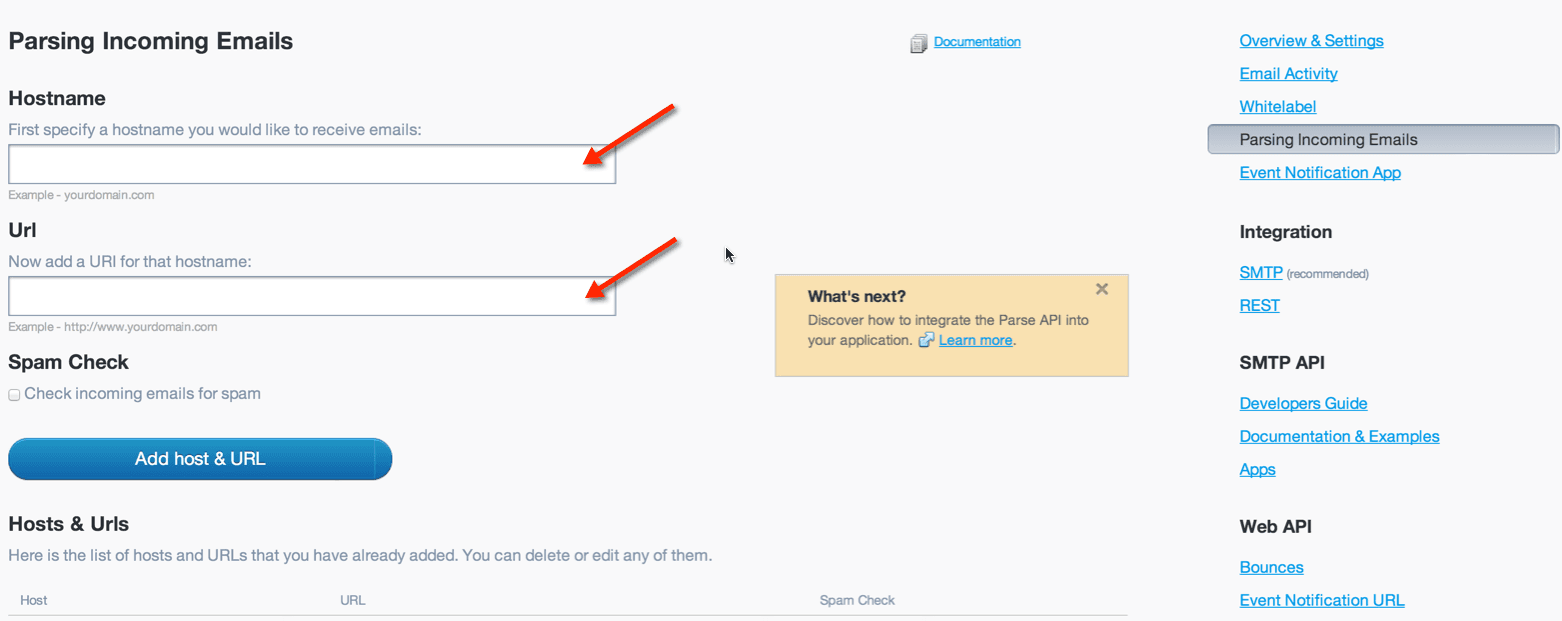The width and height of the screenshot is (1562, 621).
Task: Open the Event Notification URL settings
Action: (x=1322, y=600)
